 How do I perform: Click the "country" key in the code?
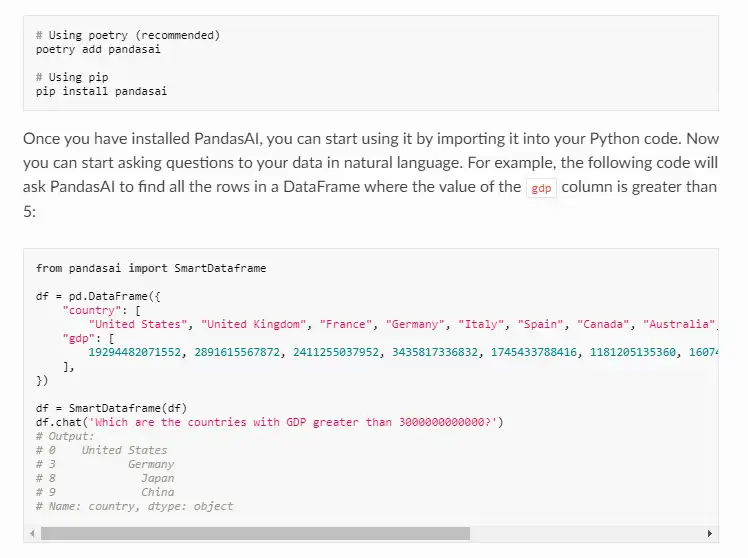(92, 310)
